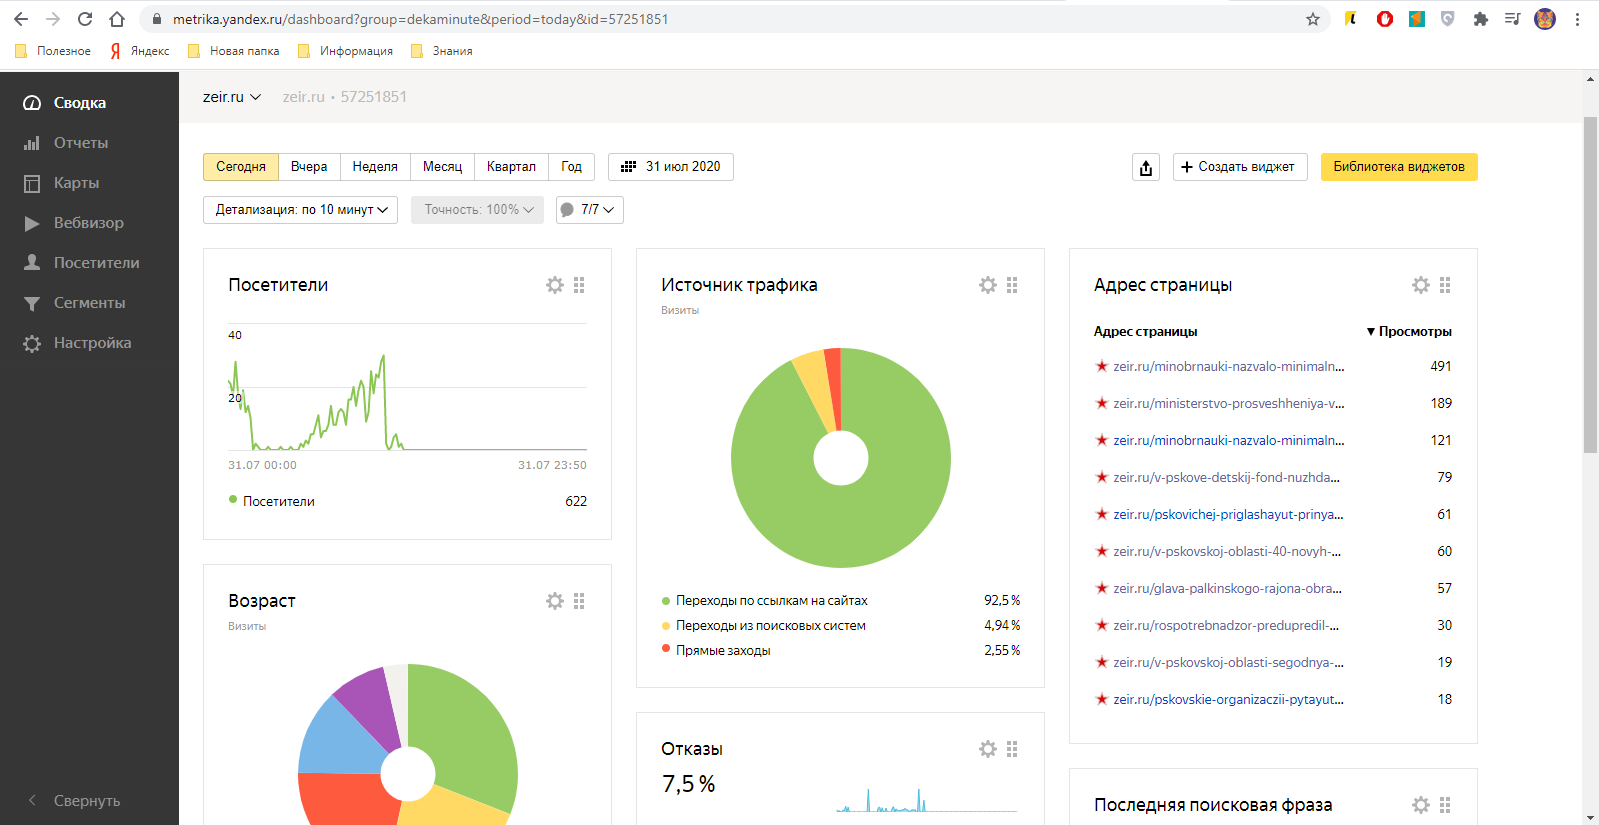Toggle Прямые заходы legend item
The height and width of the screenshot is (825, 1599).
722,650
